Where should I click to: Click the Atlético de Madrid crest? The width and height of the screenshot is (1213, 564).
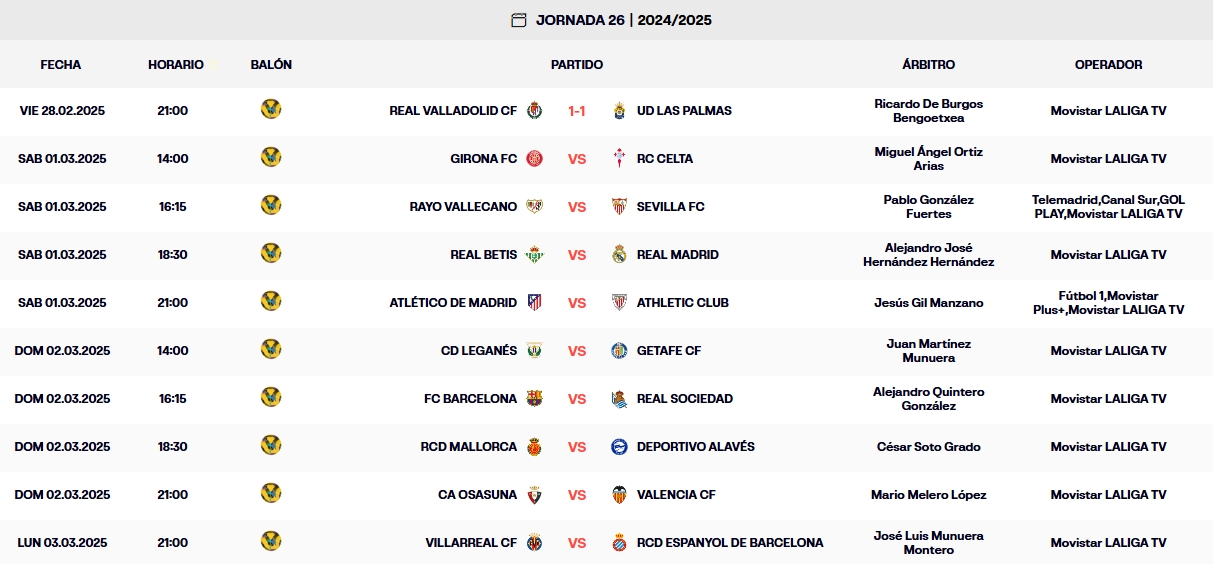[535, 303]
